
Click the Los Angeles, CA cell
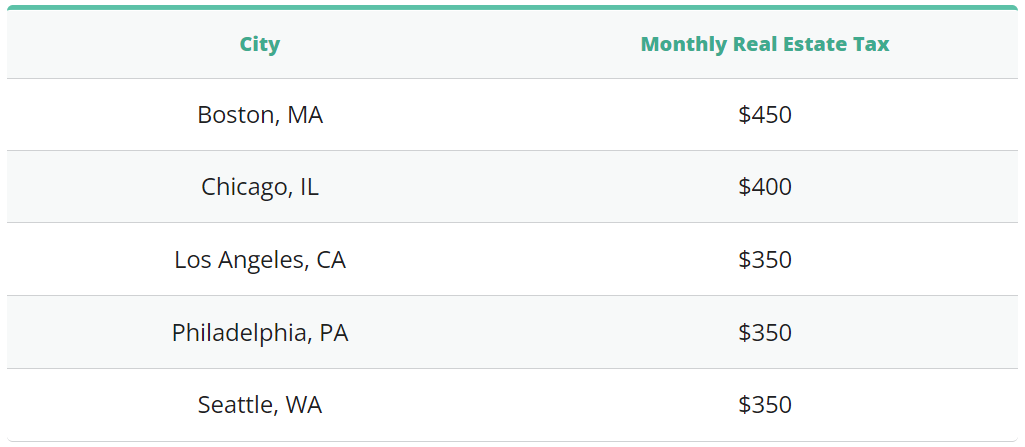pos(260,260)
